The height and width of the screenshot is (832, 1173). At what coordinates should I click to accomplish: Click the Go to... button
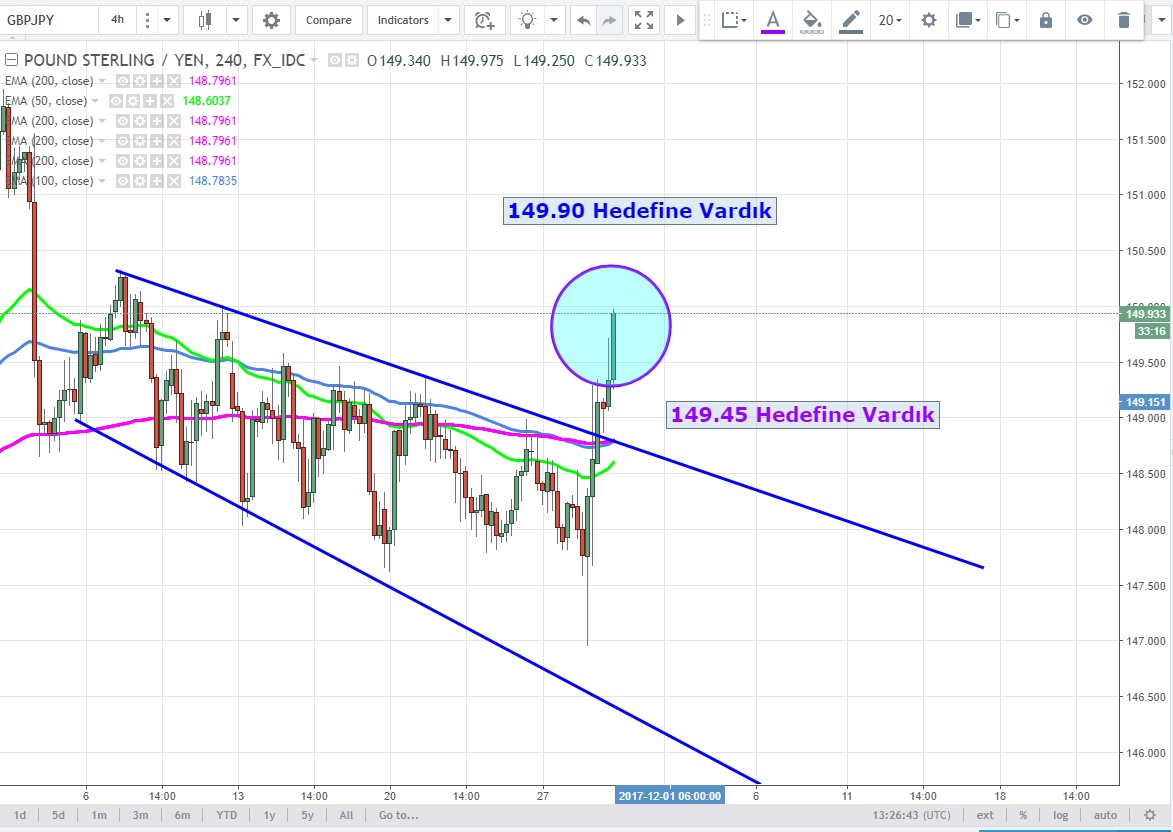[x=397, y=815]
